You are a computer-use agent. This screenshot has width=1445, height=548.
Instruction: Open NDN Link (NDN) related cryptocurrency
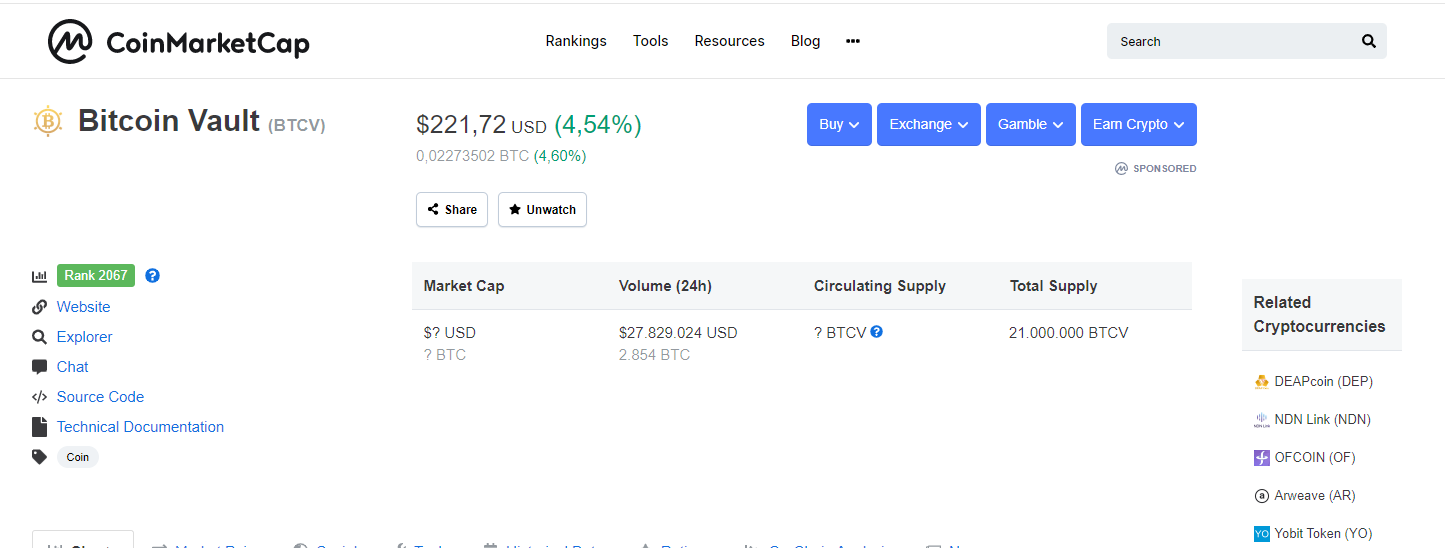pos(1323,420)
